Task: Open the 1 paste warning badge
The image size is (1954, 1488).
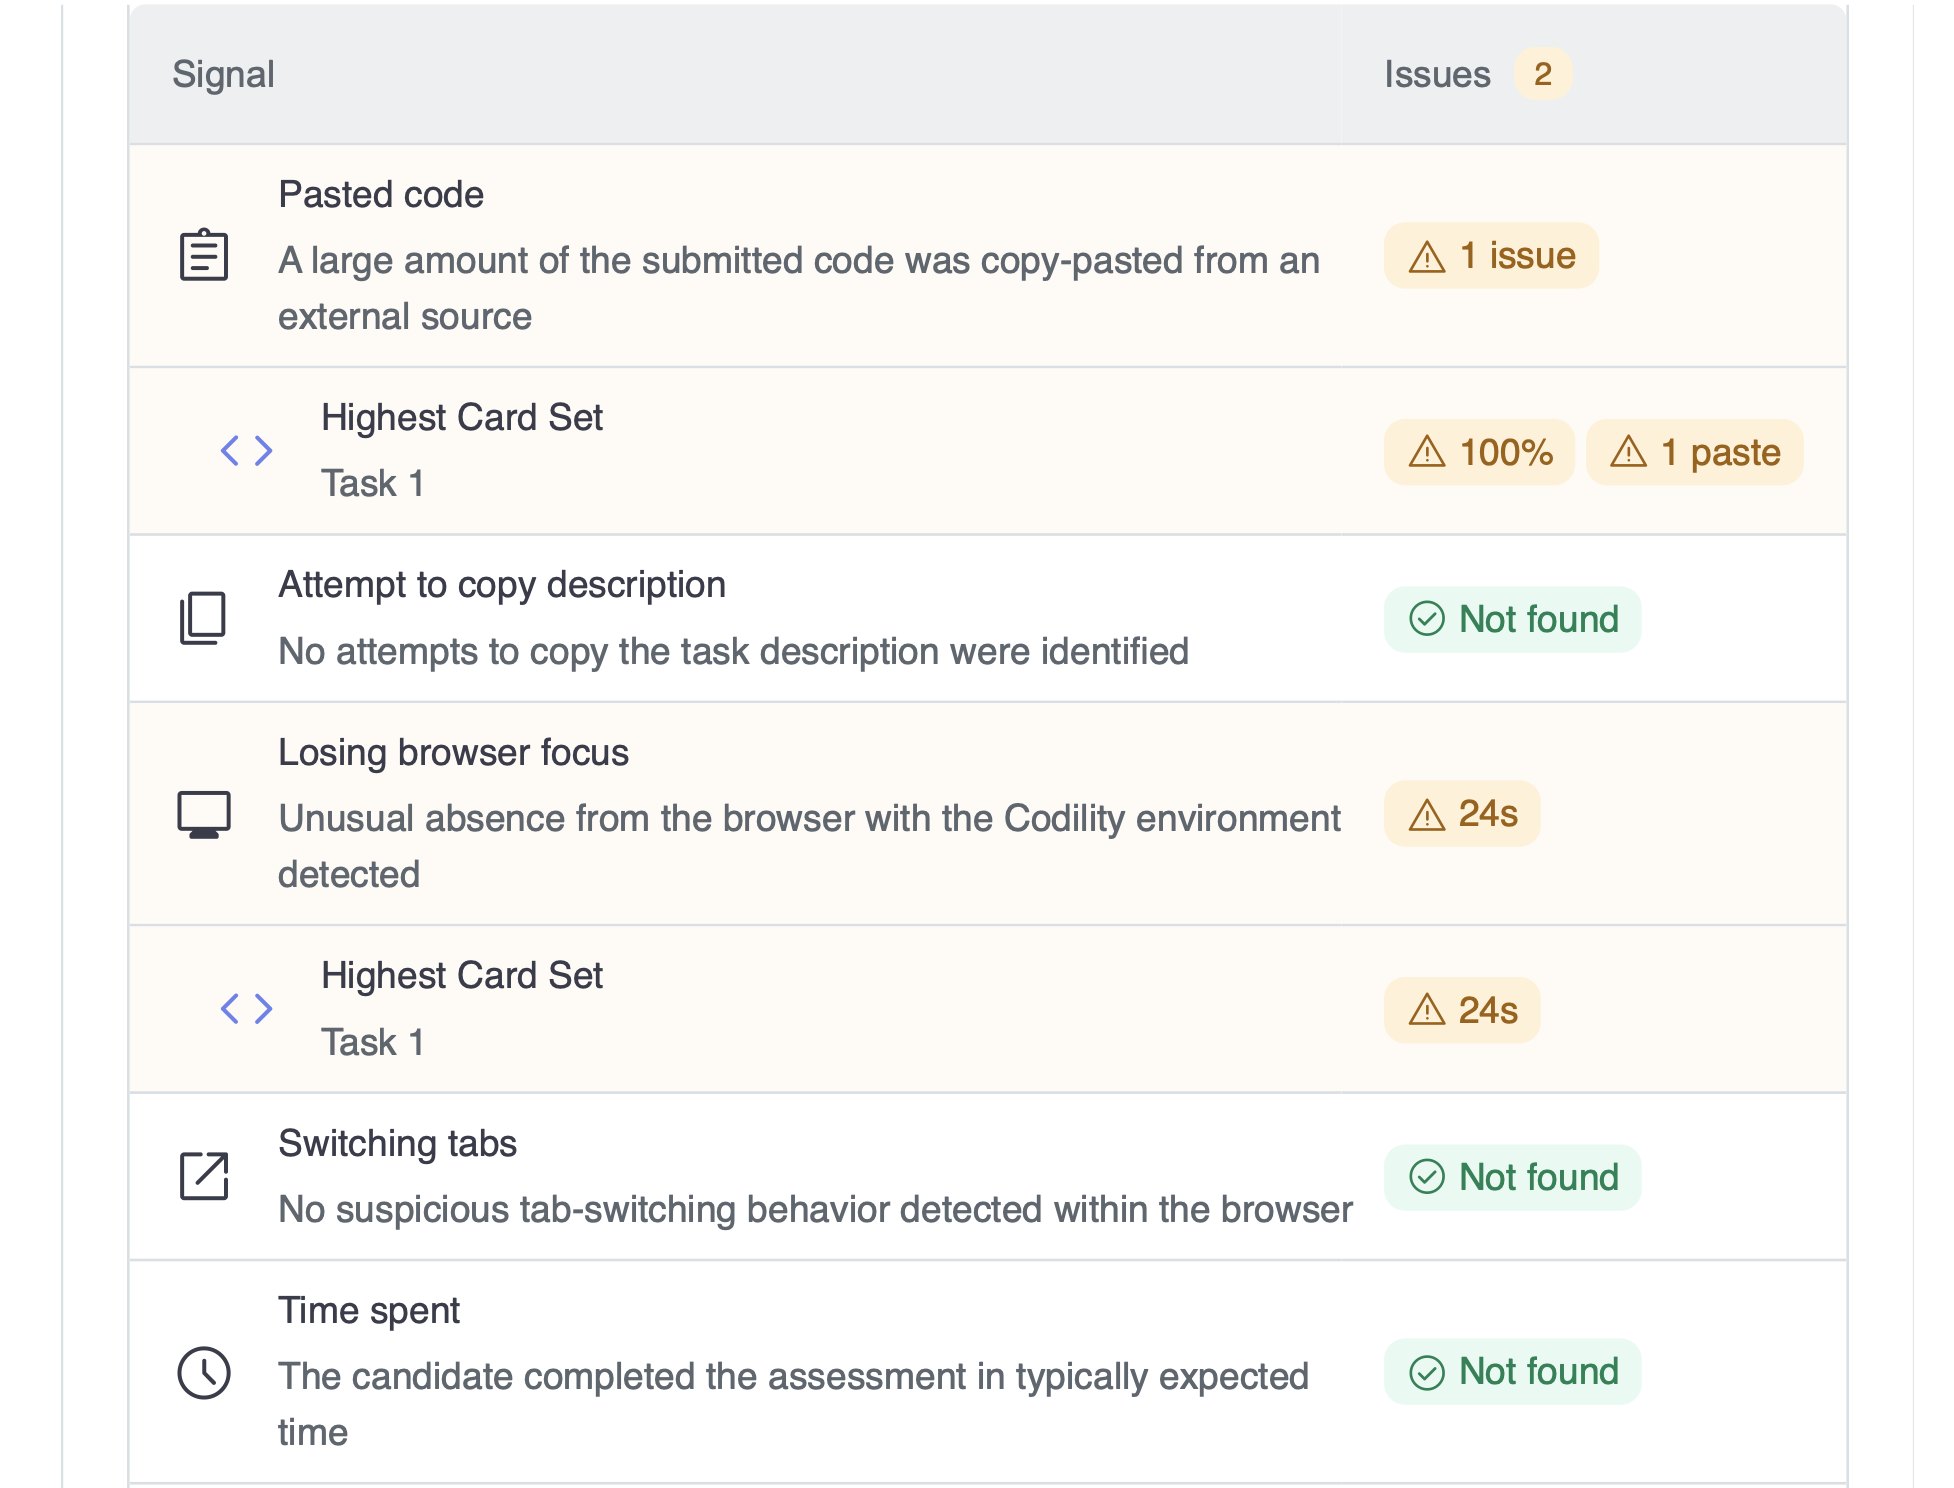Action: point(1694,452)
